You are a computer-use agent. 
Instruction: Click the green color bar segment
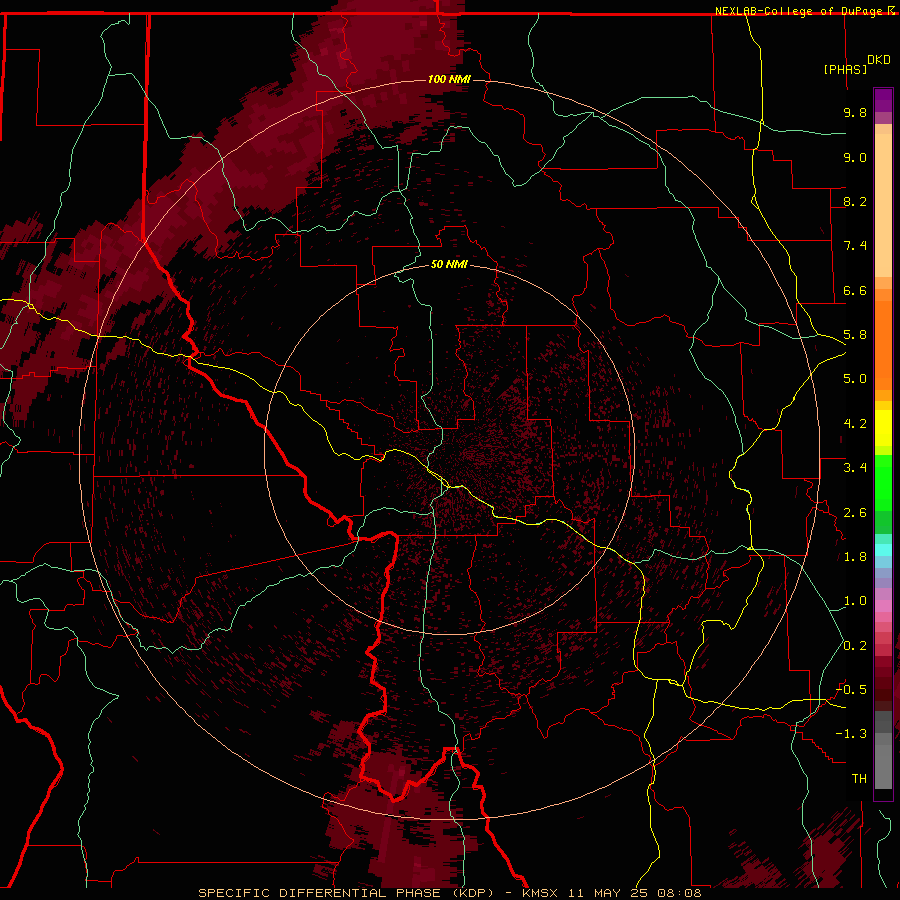(x=883, y=485)
